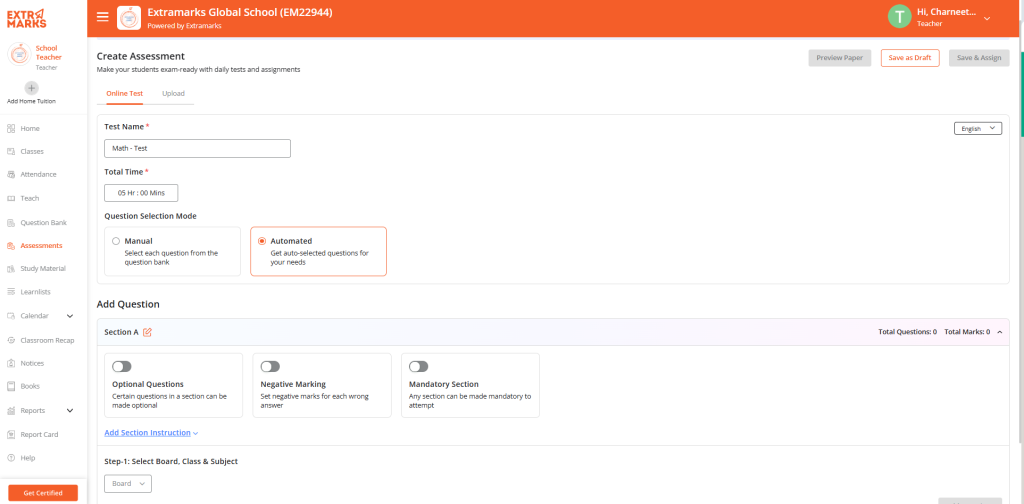Viewport: 1024px width, 504px height.
Task: Click the Help sidebar icon
Action: (11, 458)
